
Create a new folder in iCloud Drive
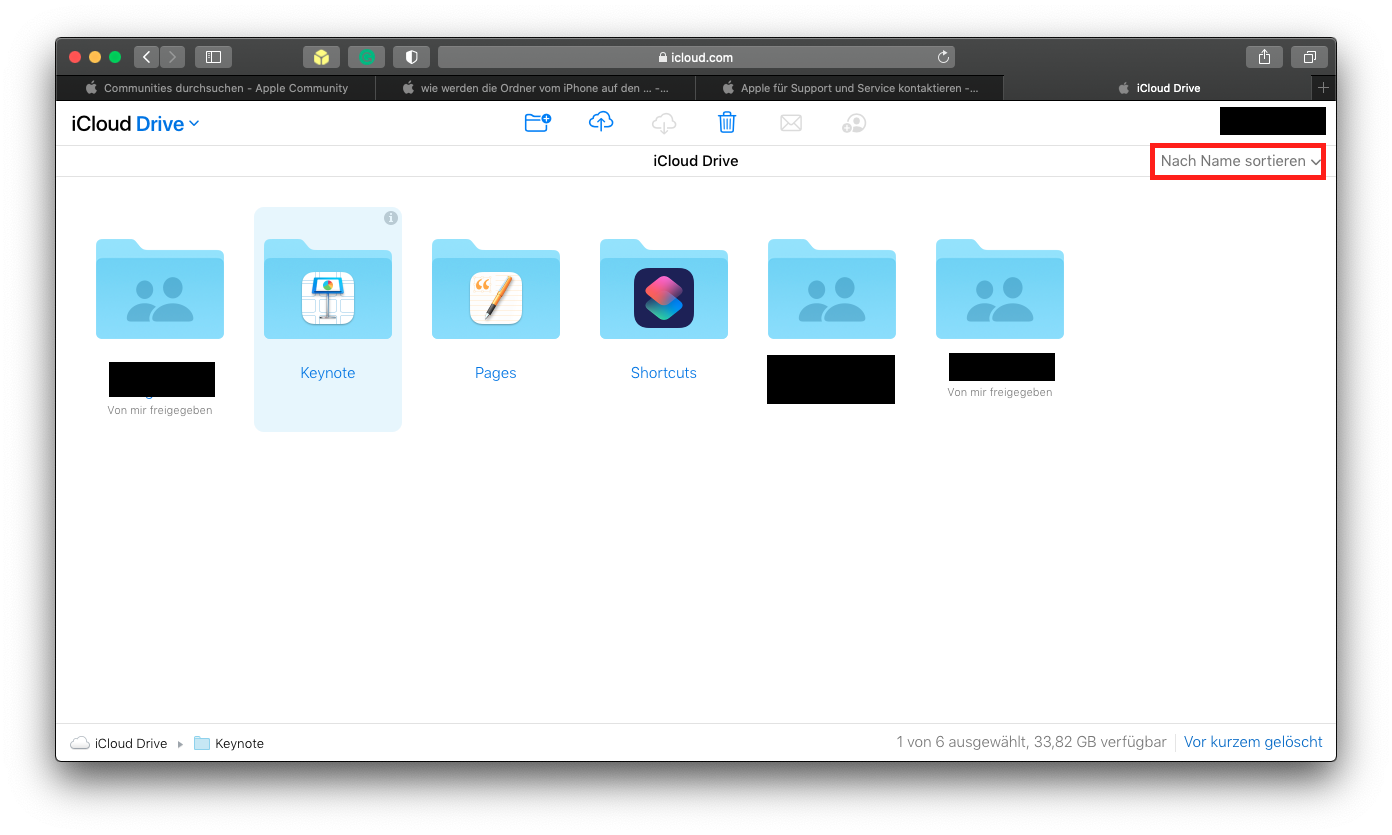pyautogui.click(x=538, y=123)
